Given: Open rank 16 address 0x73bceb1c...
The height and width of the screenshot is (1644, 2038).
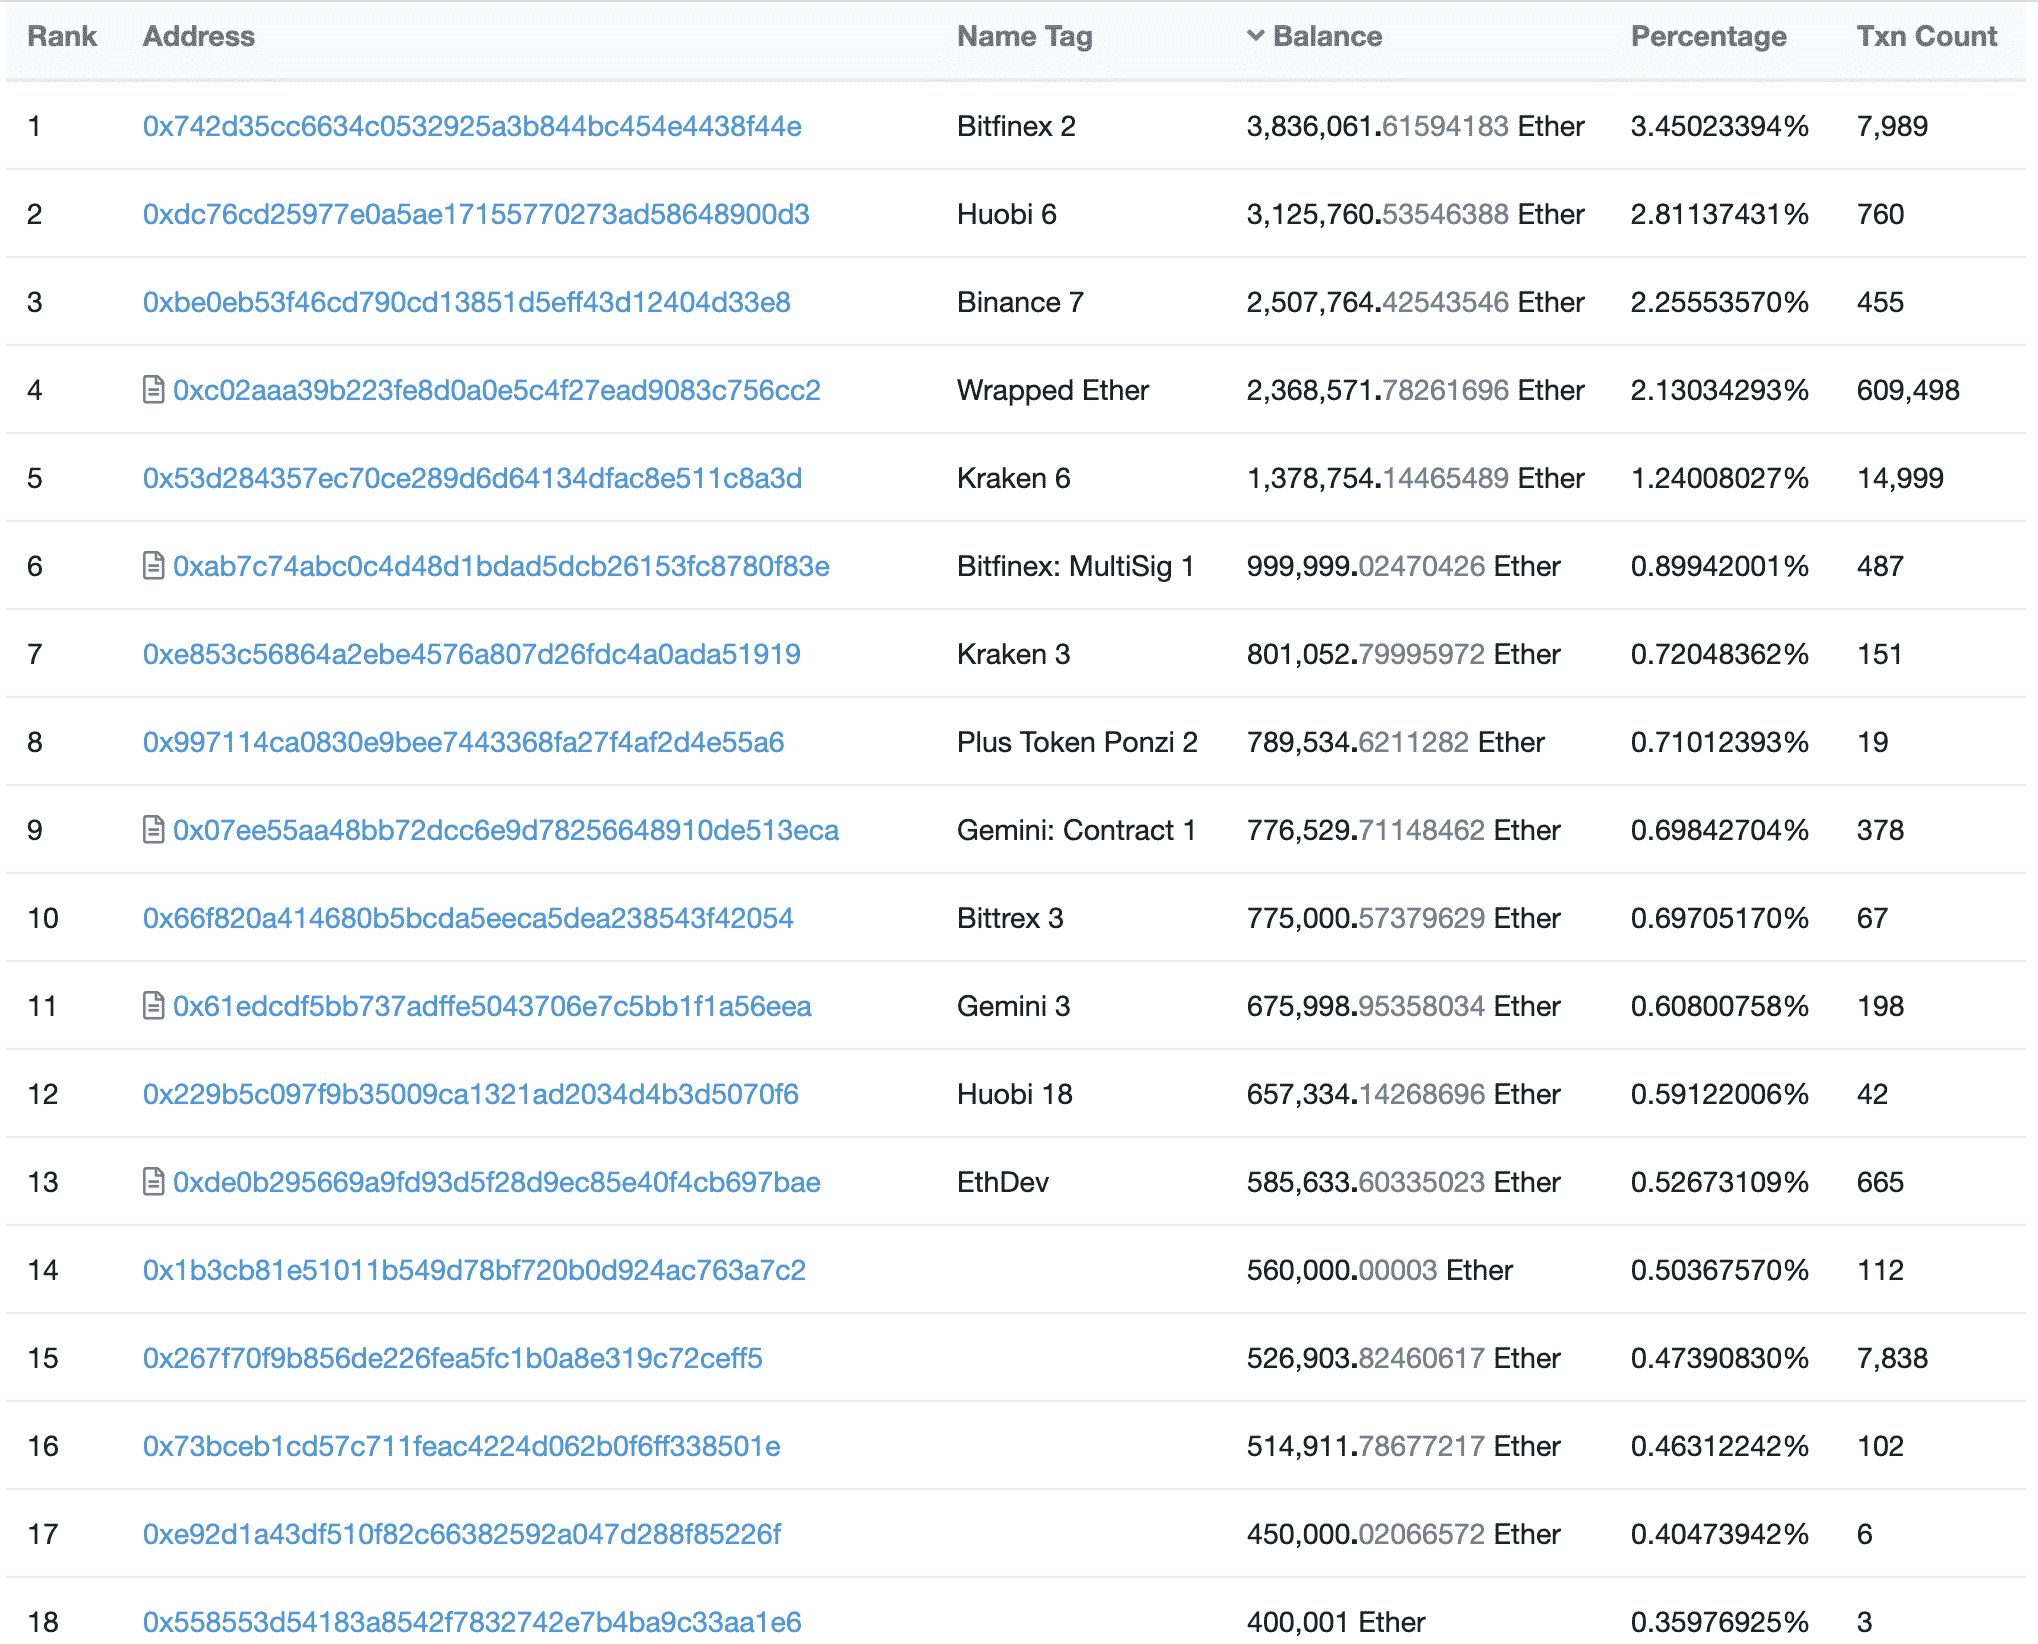Looking at the screenshot, I should (462, 1446).
